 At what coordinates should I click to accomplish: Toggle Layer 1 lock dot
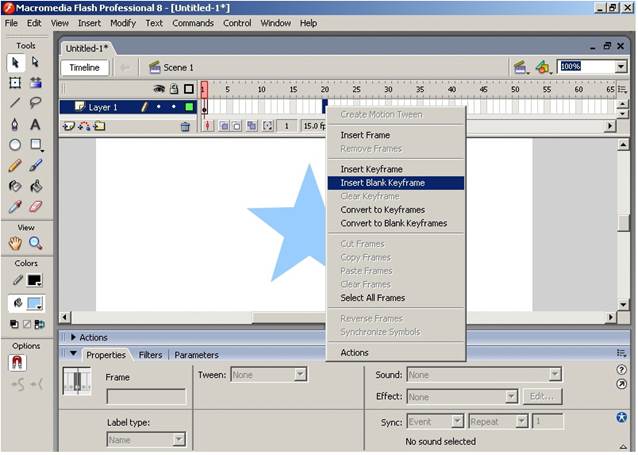pyautogui.click(x=174, y=107)
